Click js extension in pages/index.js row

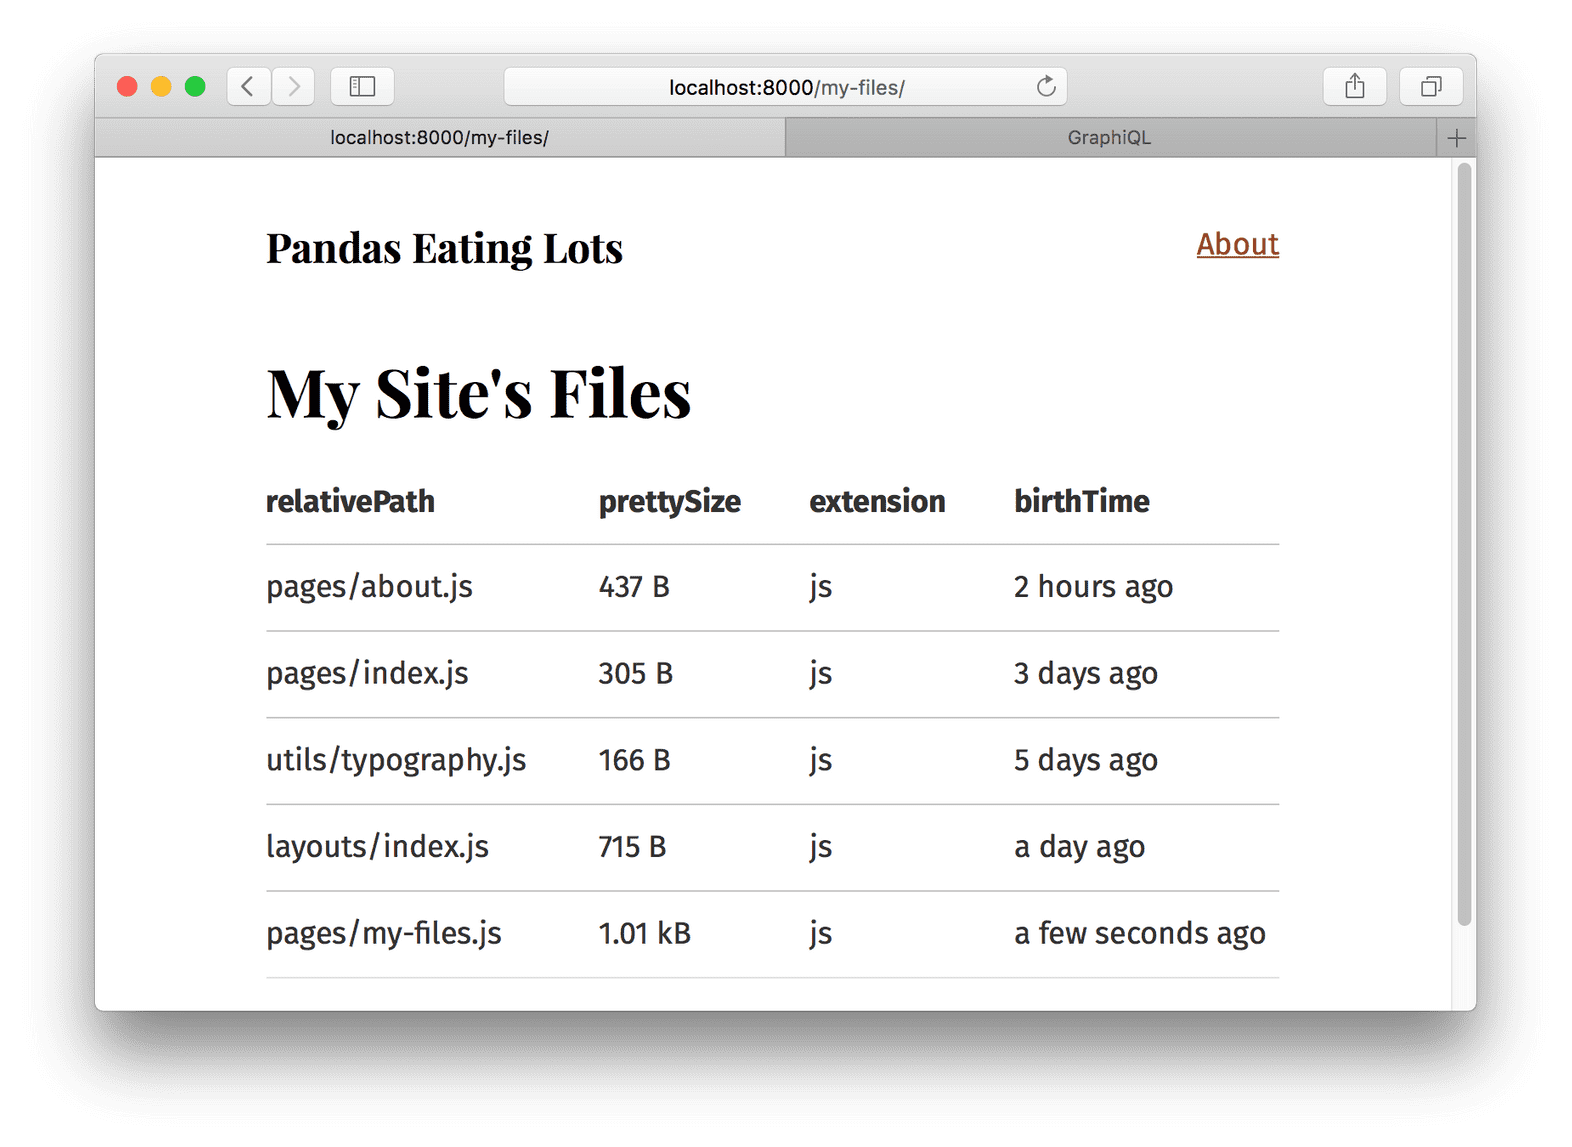point(820,673)
